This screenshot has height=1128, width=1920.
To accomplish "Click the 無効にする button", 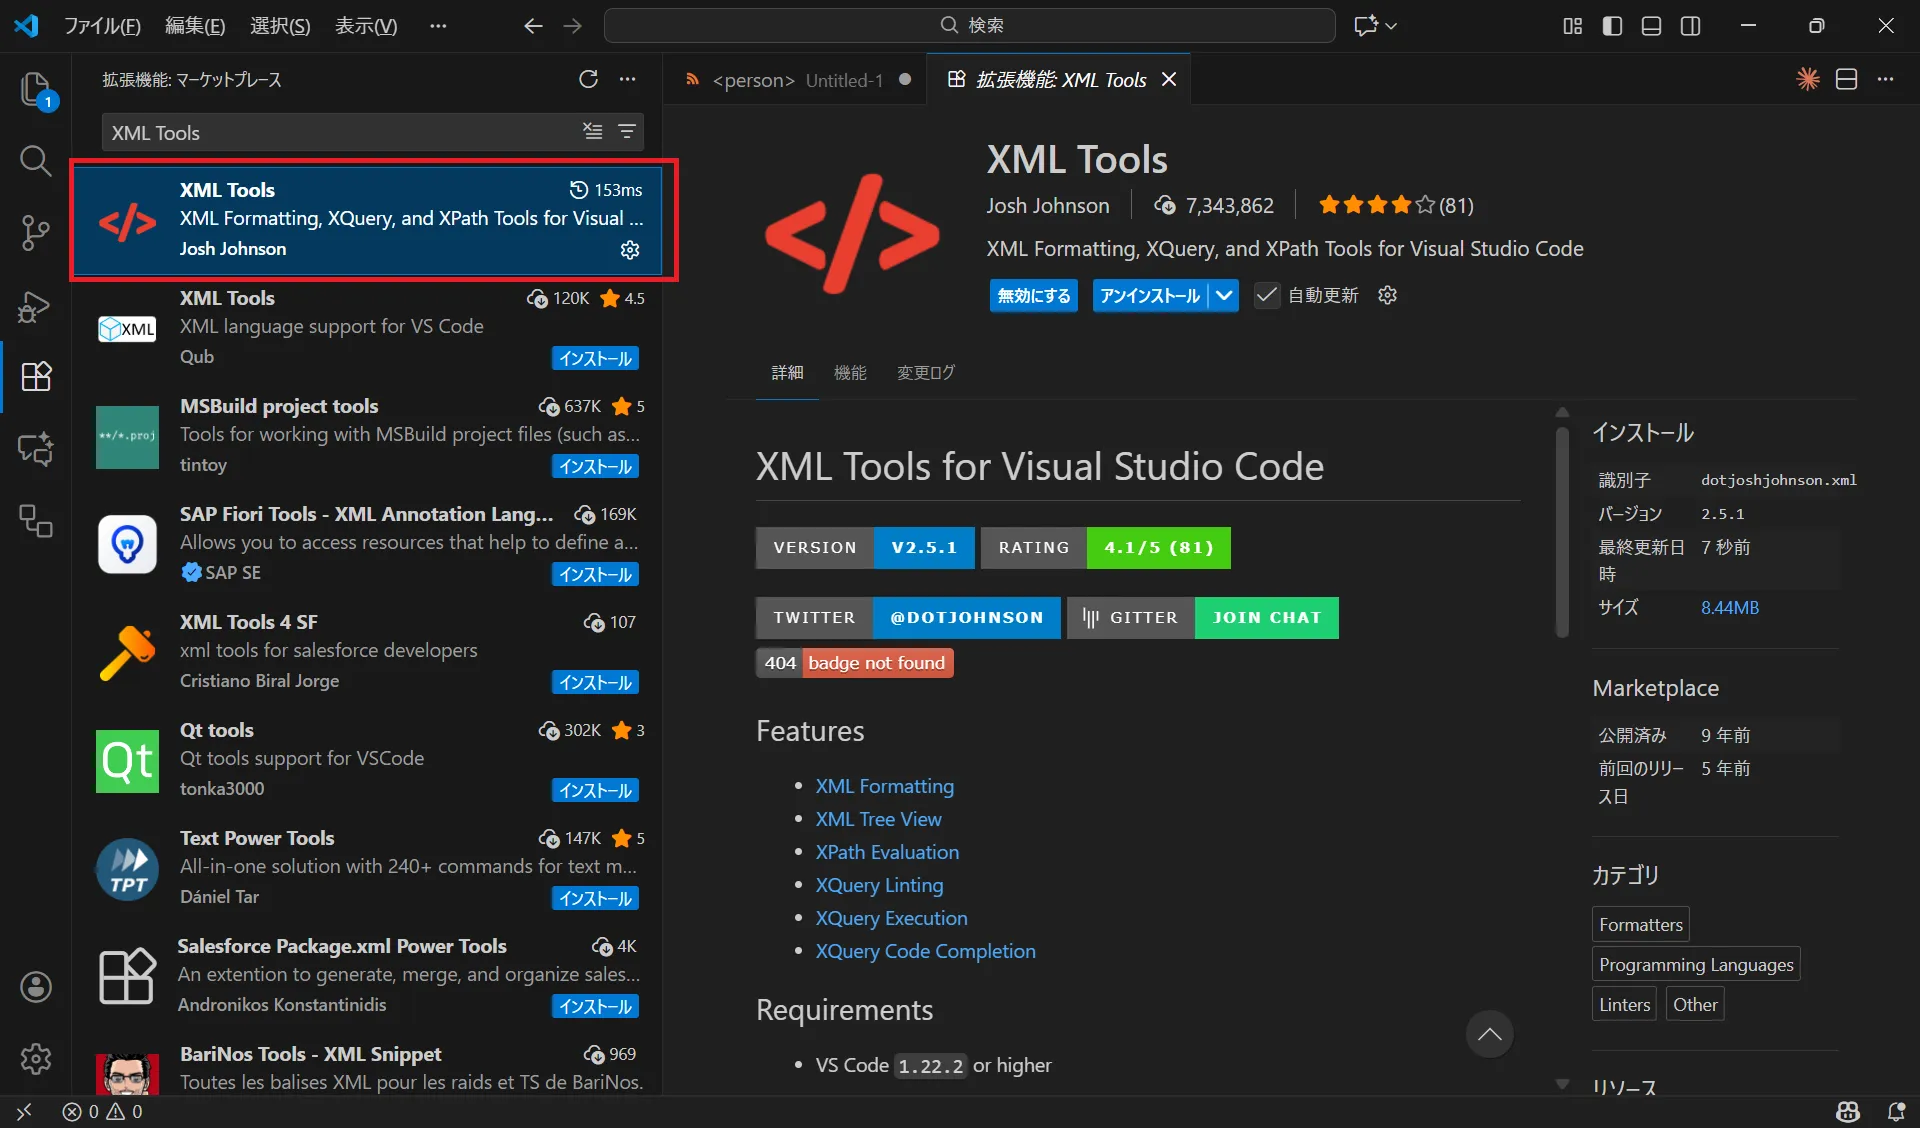I will click(1033, 295).
